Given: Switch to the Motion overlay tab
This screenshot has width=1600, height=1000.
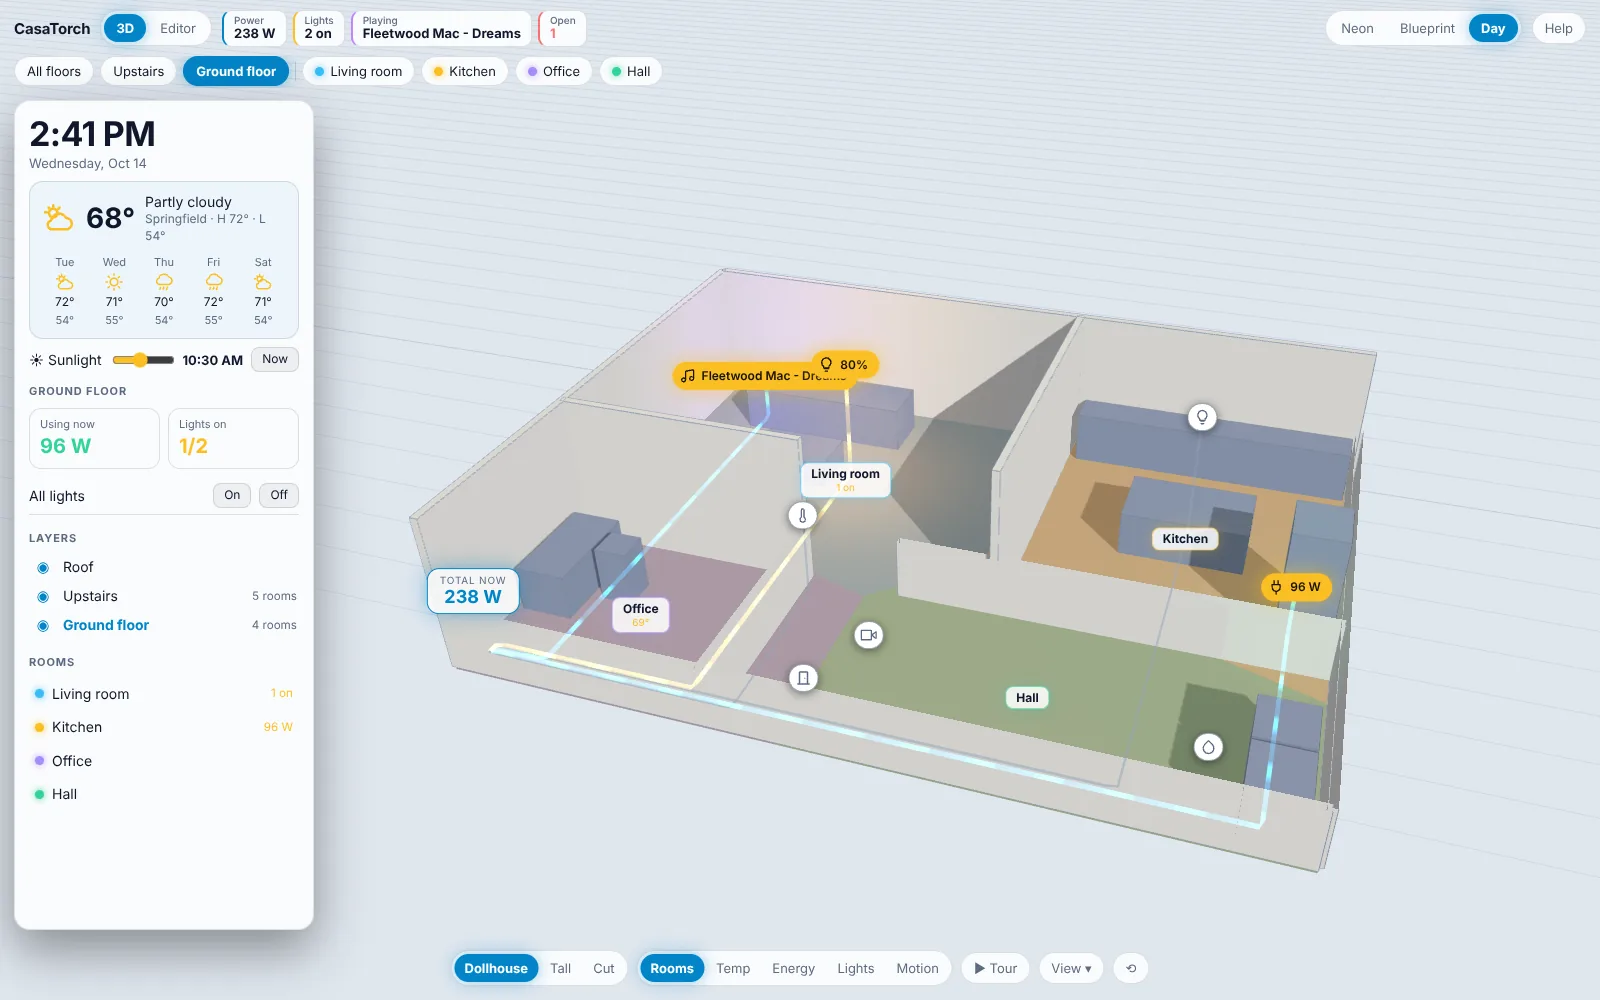Looking at the screenshot, I should pos(917,968).
